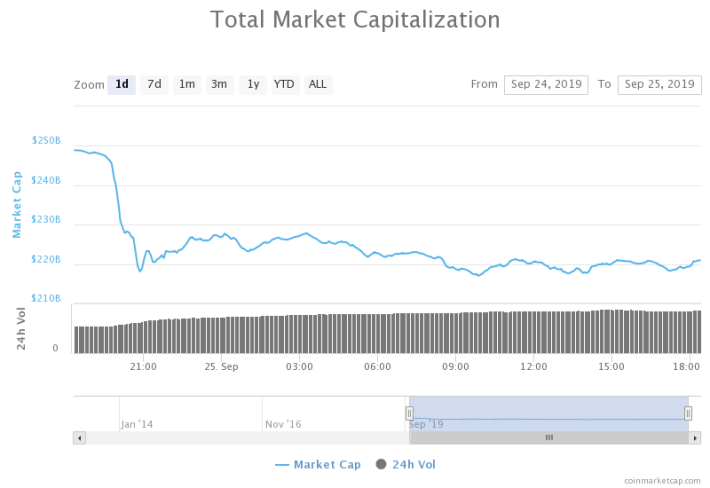
Task: Click the Jan '14 area in navigator
Action: pos(137,424)
